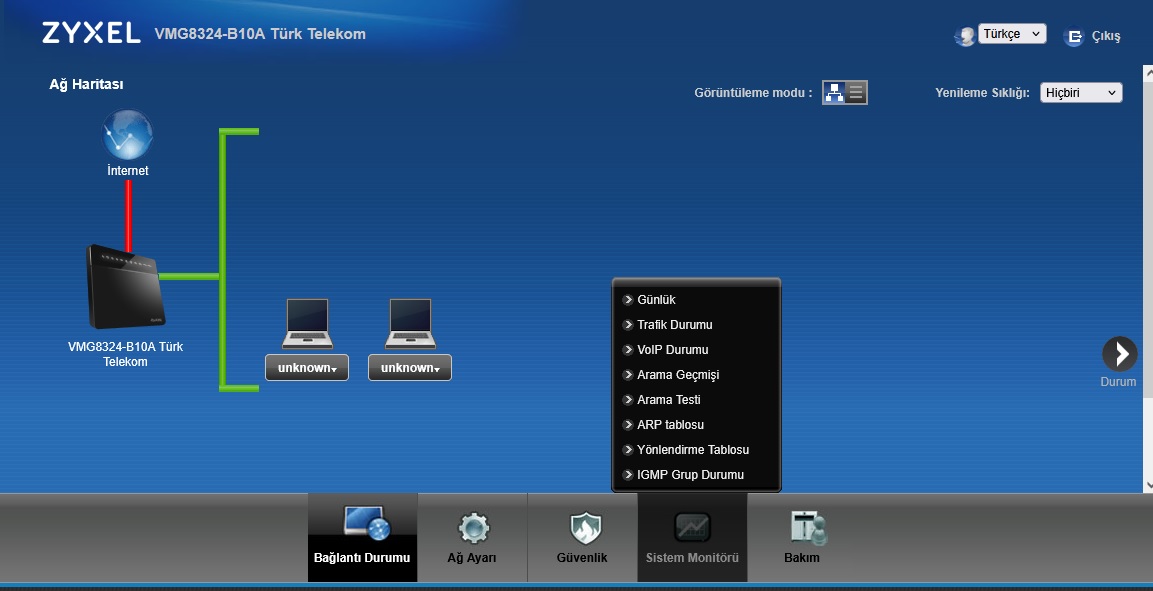Click the Görüntüleme modu label
Image resolution: width=1153 pixels, height=591 pixels.
(x=754, y=93)
